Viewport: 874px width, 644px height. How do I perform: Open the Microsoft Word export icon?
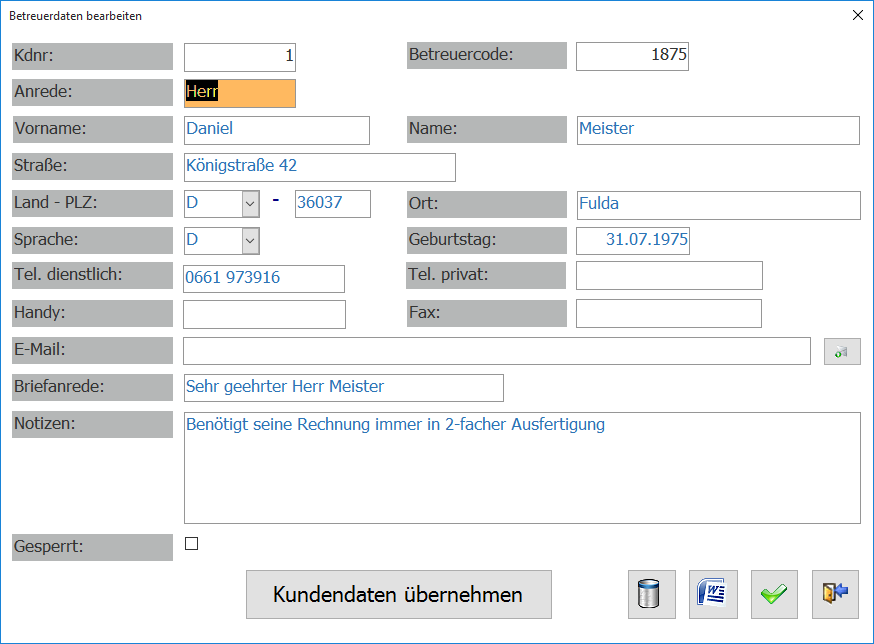pyautogui.click(x=713, y=594)
